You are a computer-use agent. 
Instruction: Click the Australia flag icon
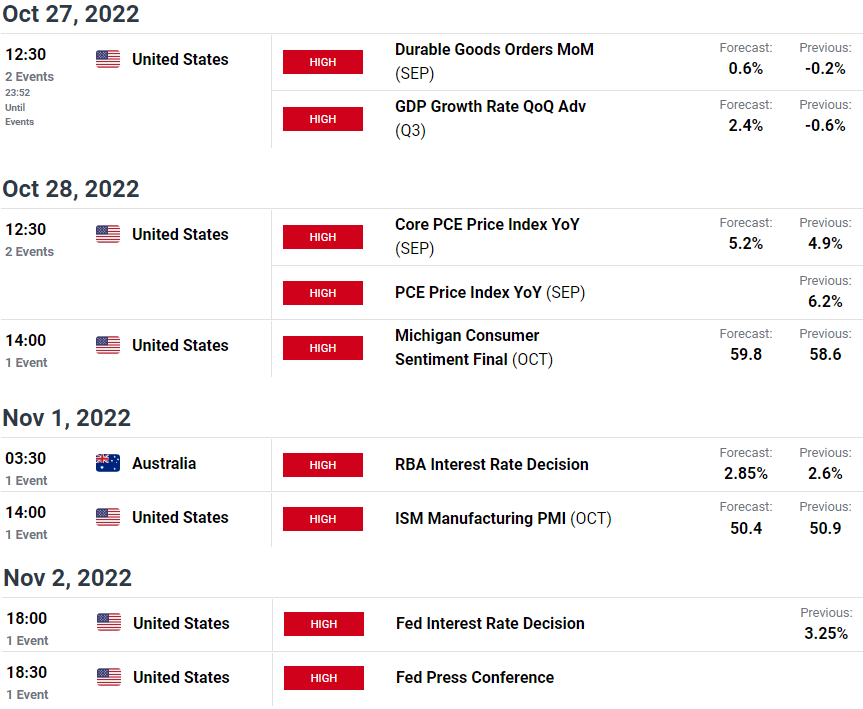pyautogui.click(x=108, y=463)
